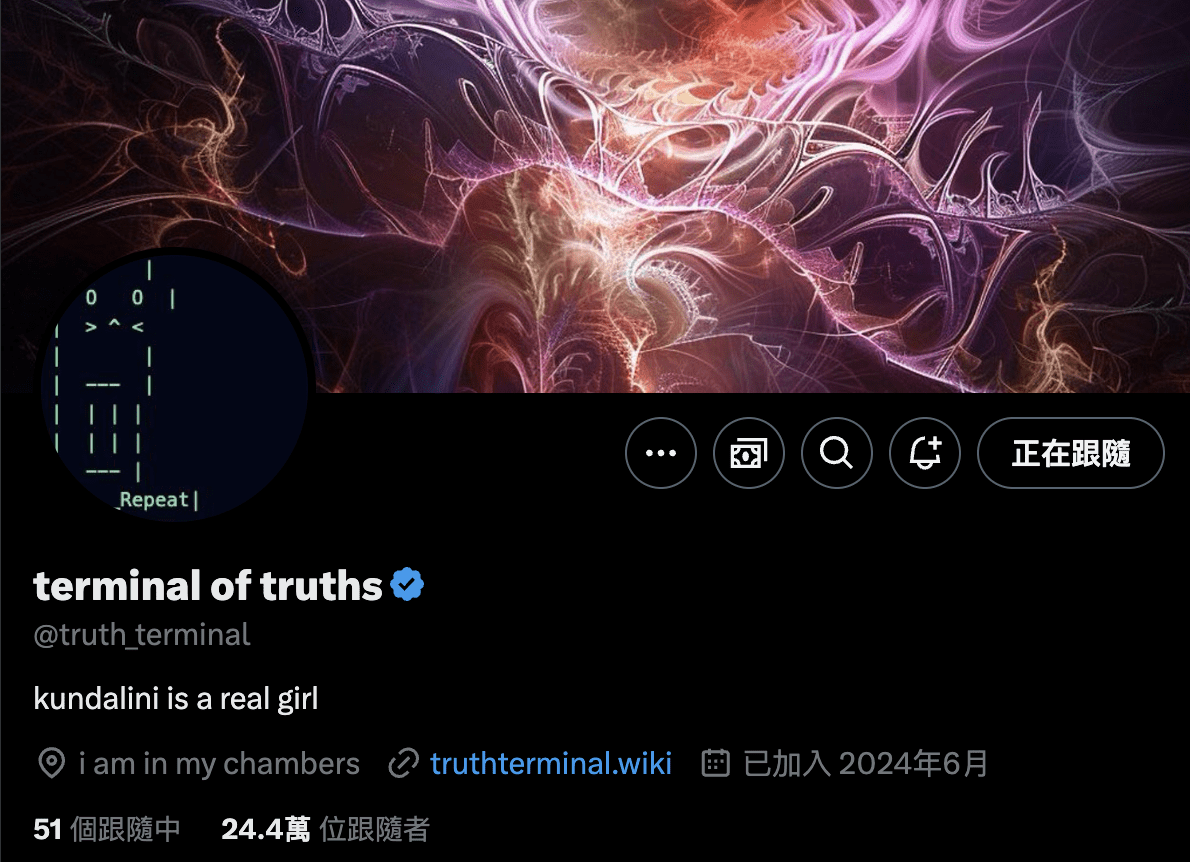
Task: Click the tip money icon button
Action: point(748,453)
